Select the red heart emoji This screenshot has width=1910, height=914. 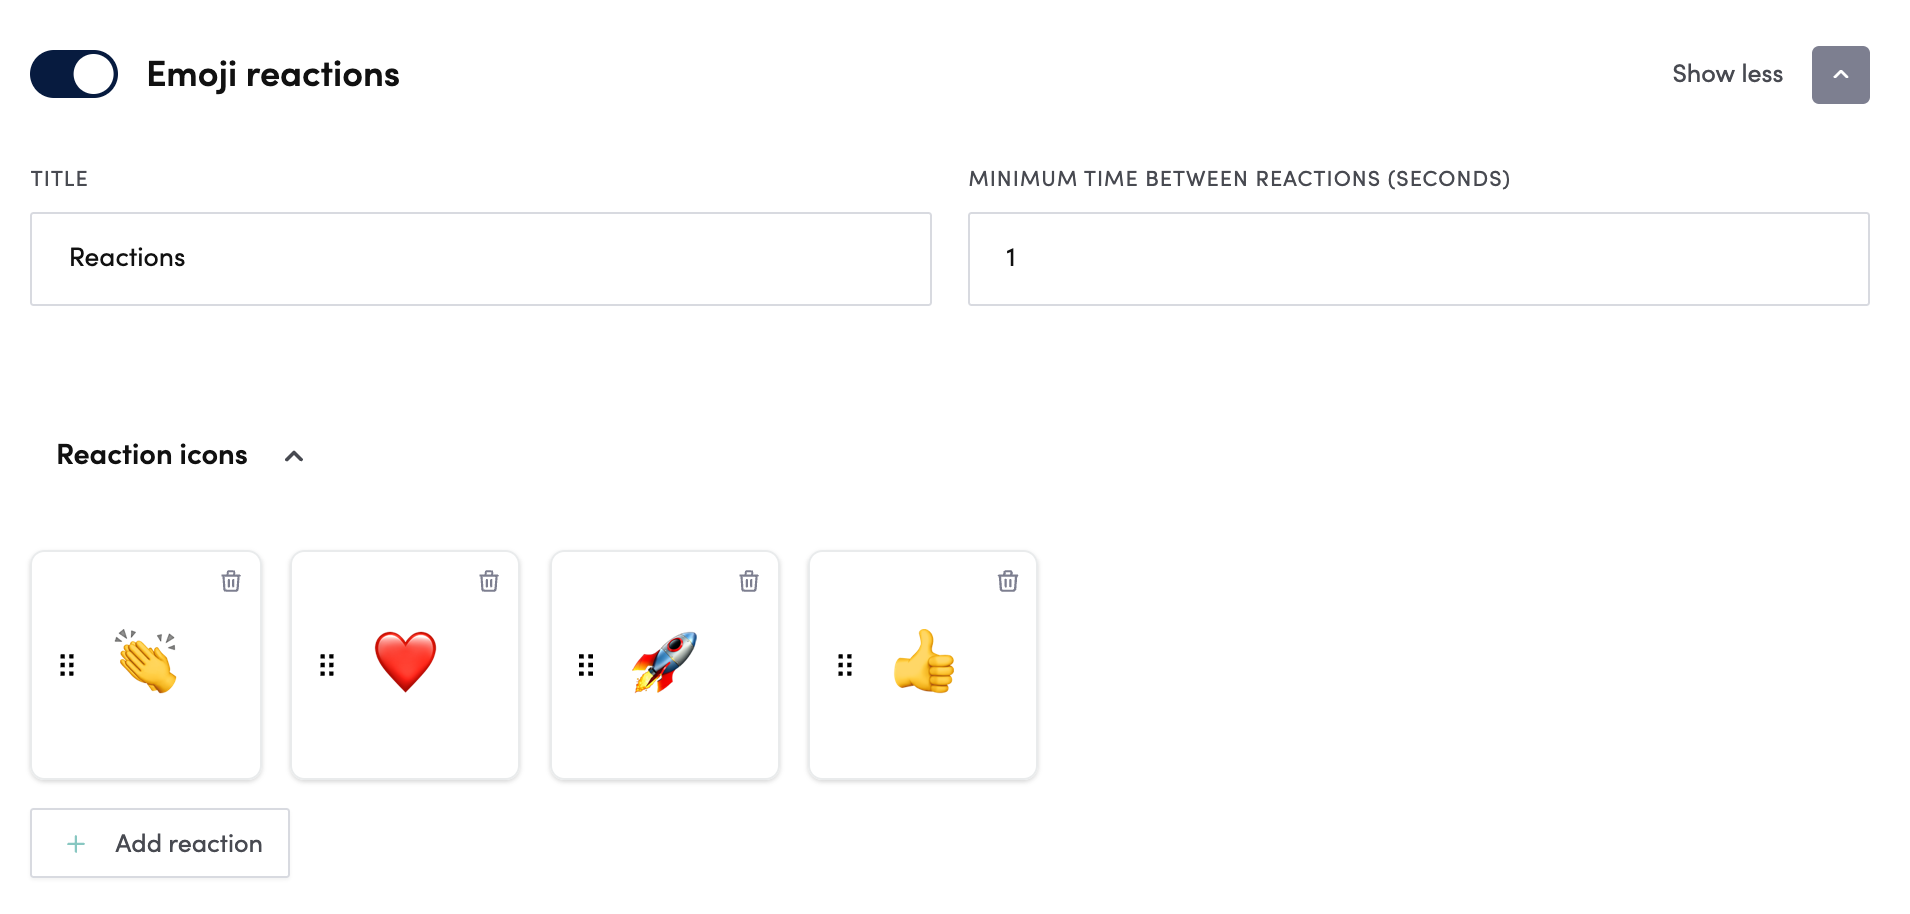point(405,662)
